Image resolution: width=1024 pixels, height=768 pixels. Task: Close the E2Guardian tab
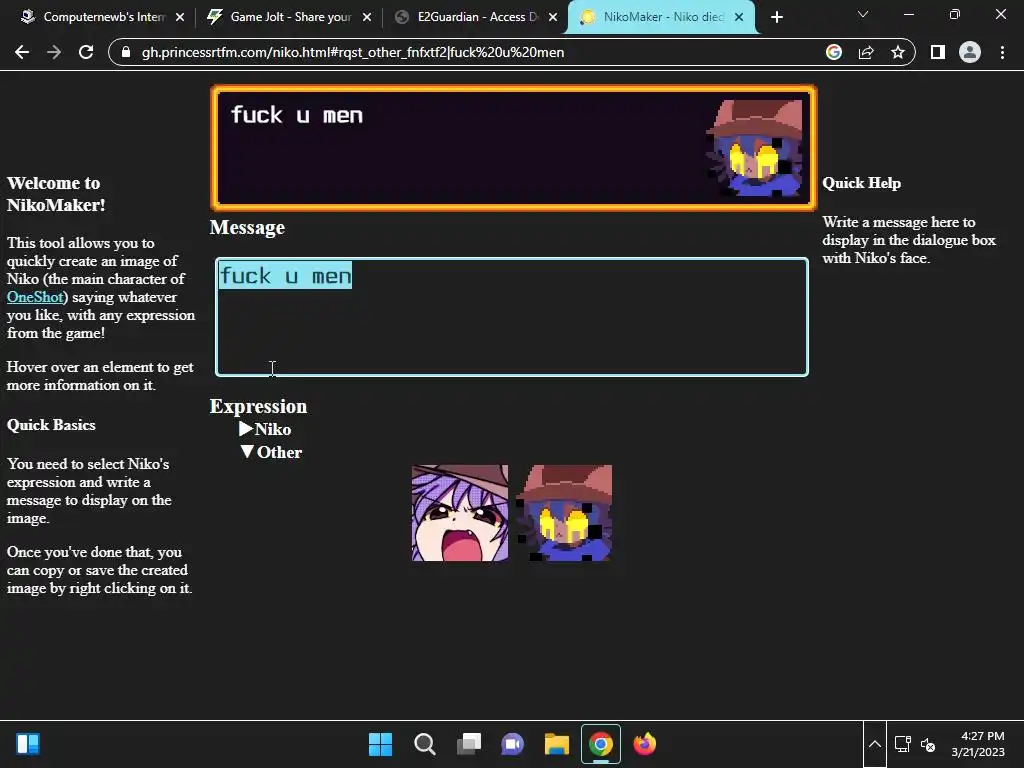(x=553, y=17)
